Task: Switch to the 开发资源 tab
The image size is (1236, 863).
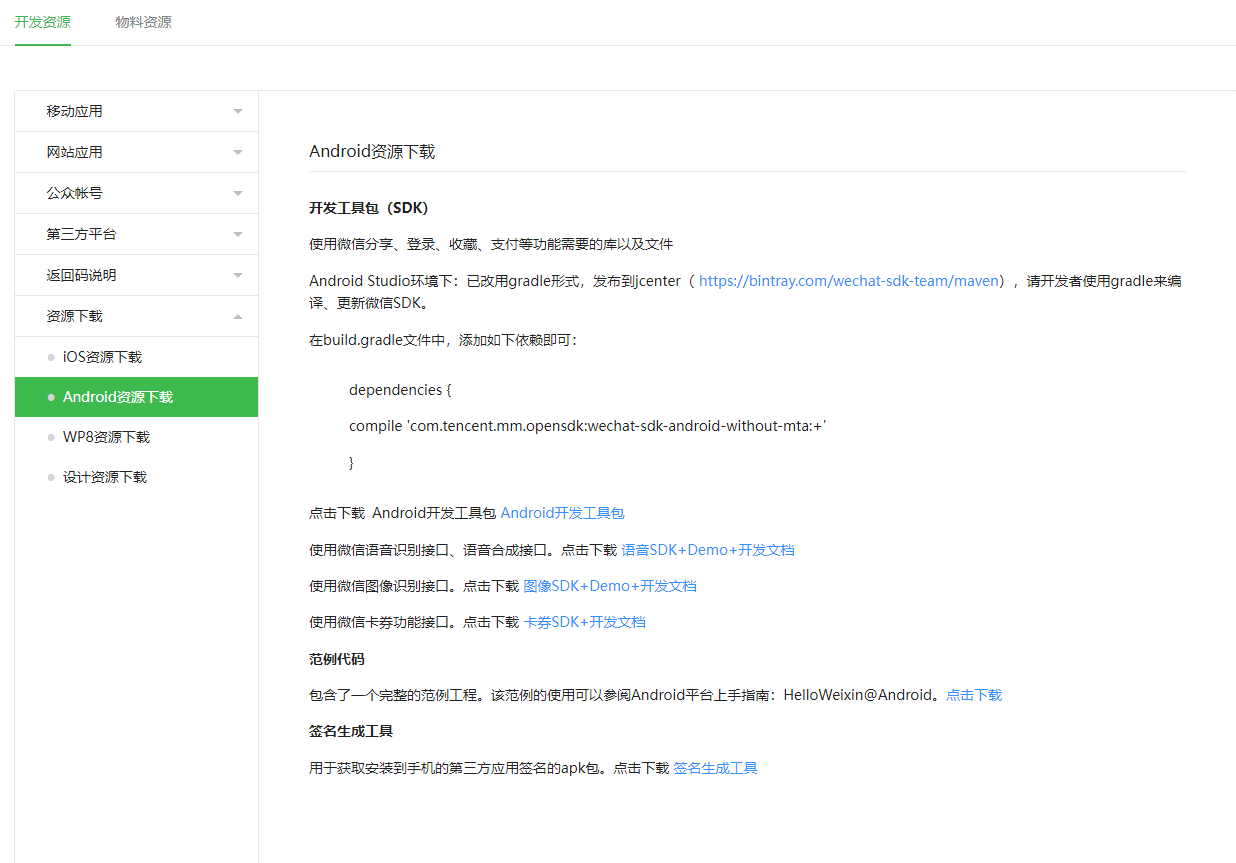Action: click(42, 22)
